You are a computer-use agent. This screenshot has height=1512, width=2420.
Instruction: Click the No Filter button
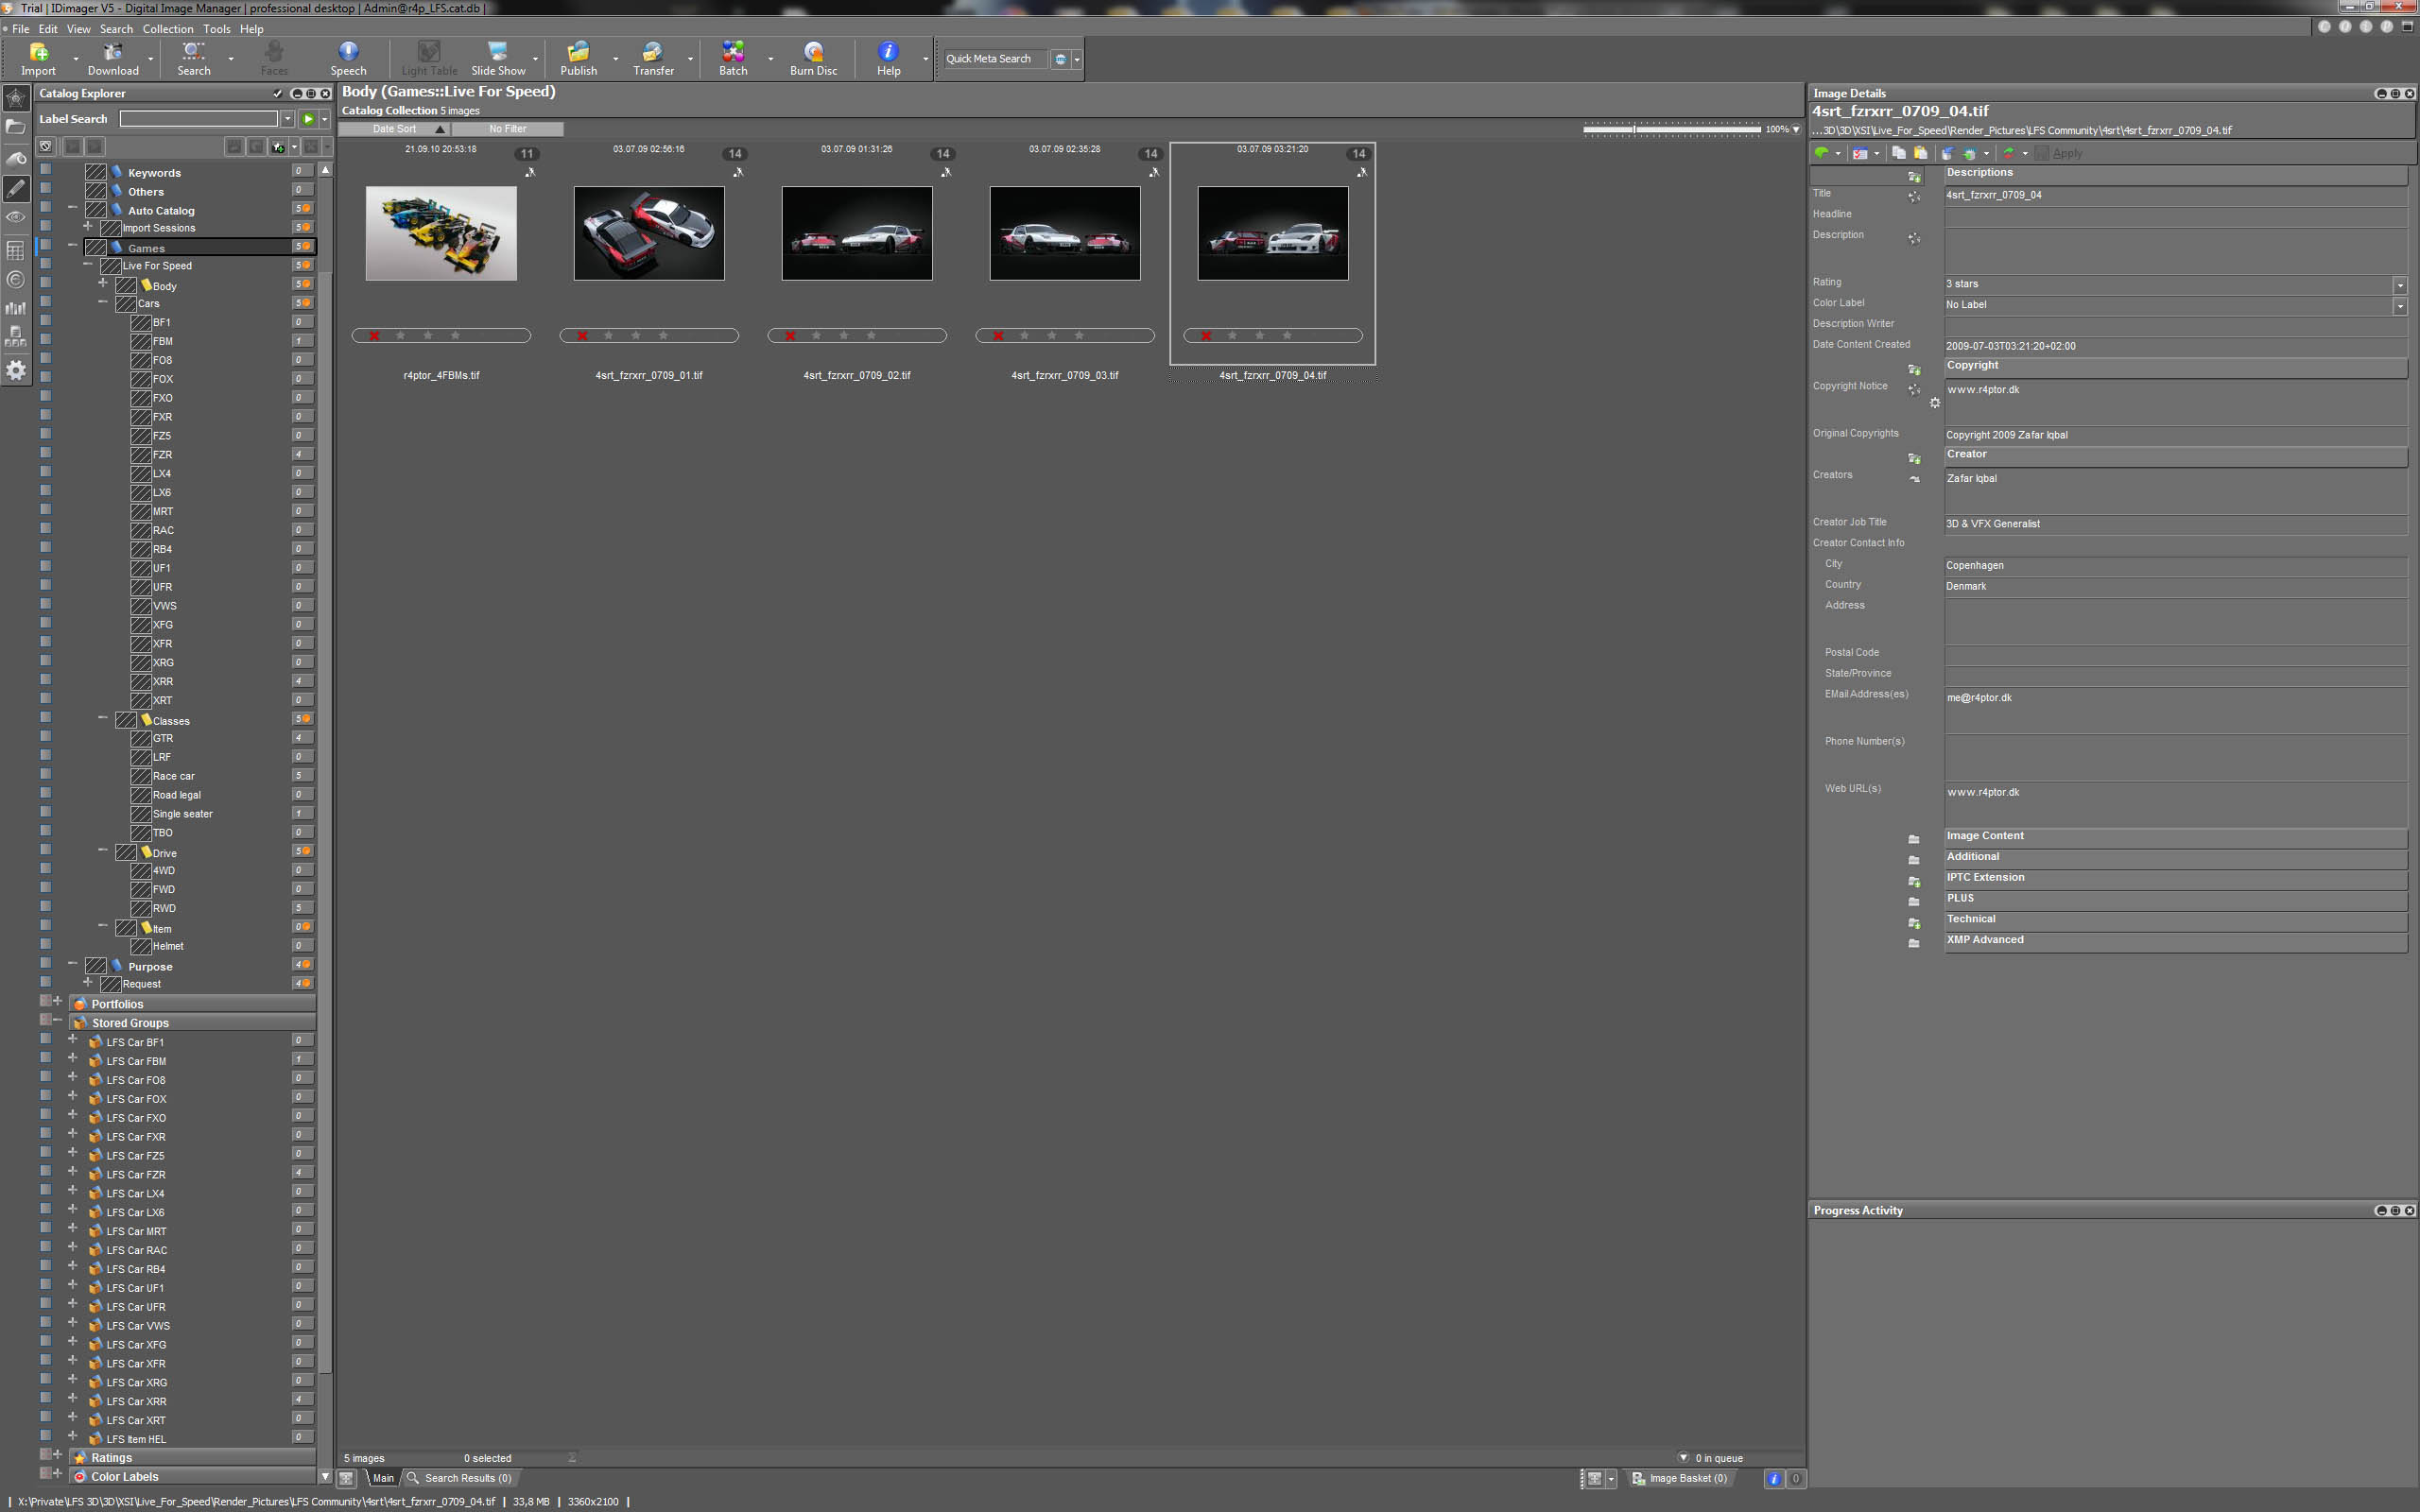507,129
